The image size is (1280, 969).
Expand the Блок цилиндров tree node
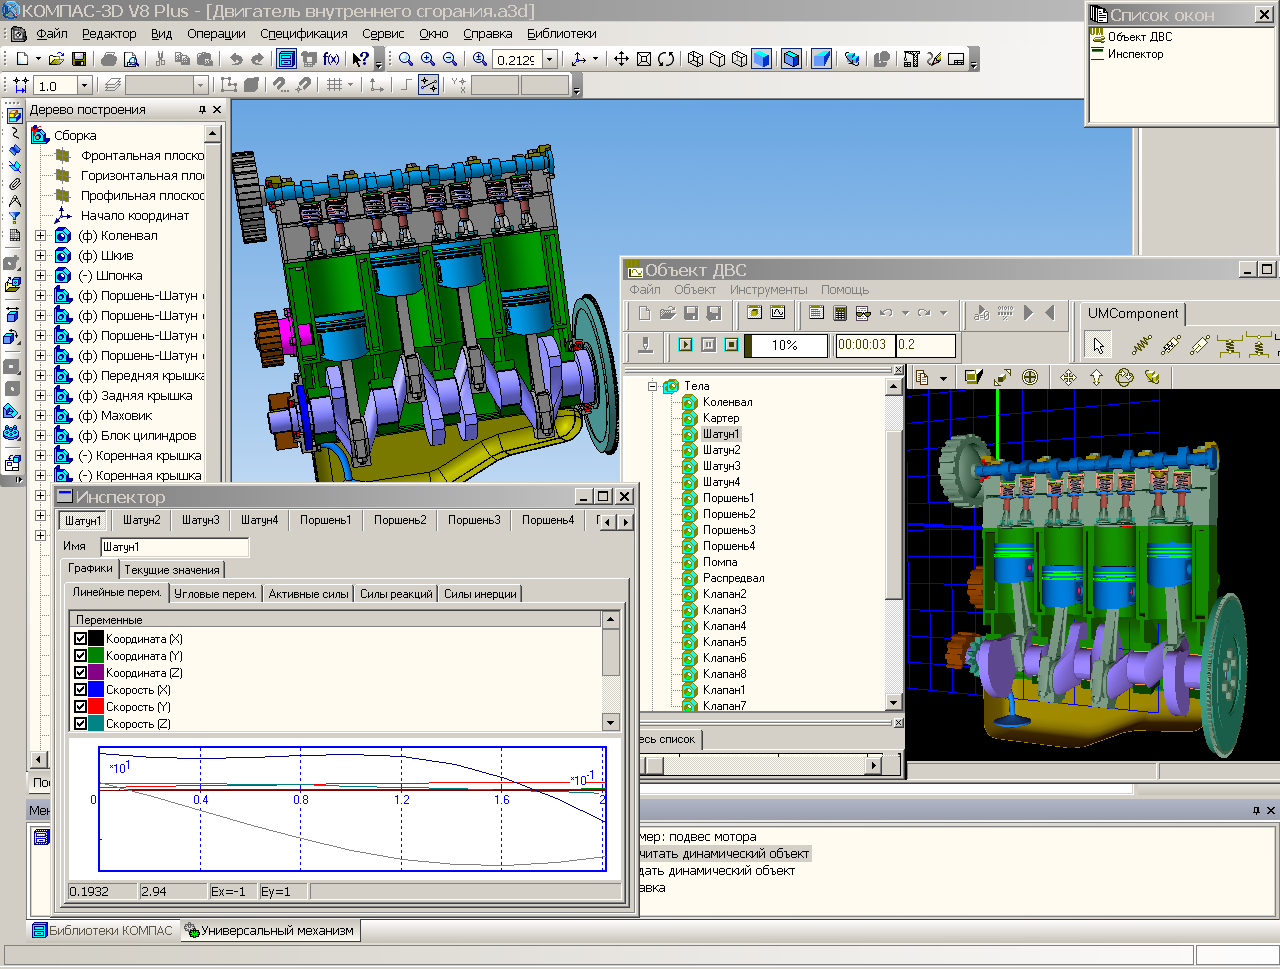point(41,436)
